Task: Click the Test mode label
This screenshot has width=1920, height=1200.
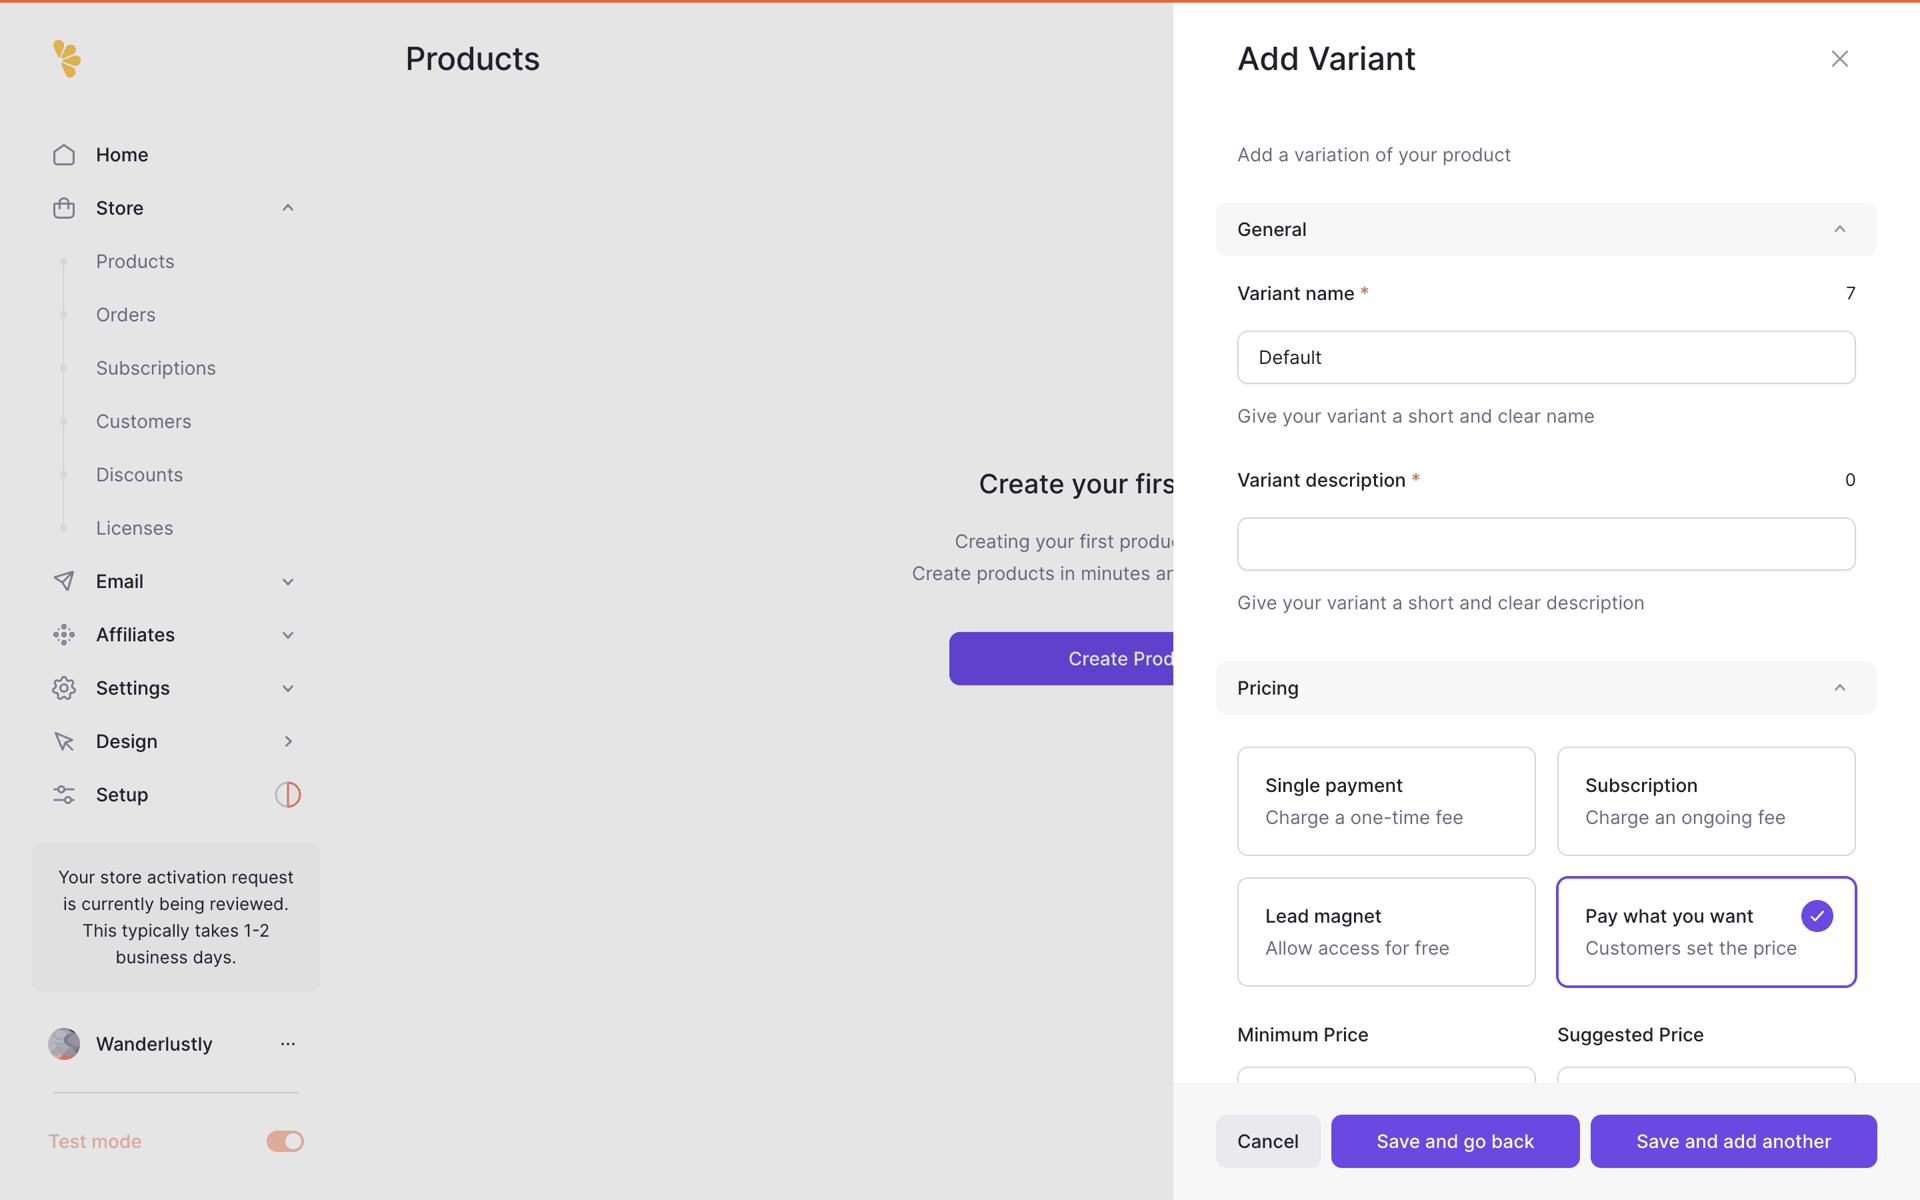Action: tap(95, 1141)
